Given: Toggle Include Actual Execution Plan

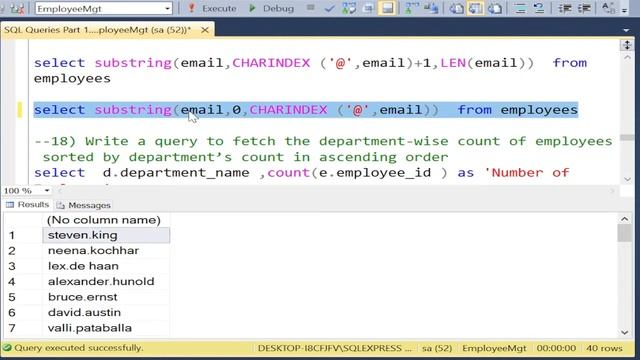Looking at the screenshot, I should 412,8.
